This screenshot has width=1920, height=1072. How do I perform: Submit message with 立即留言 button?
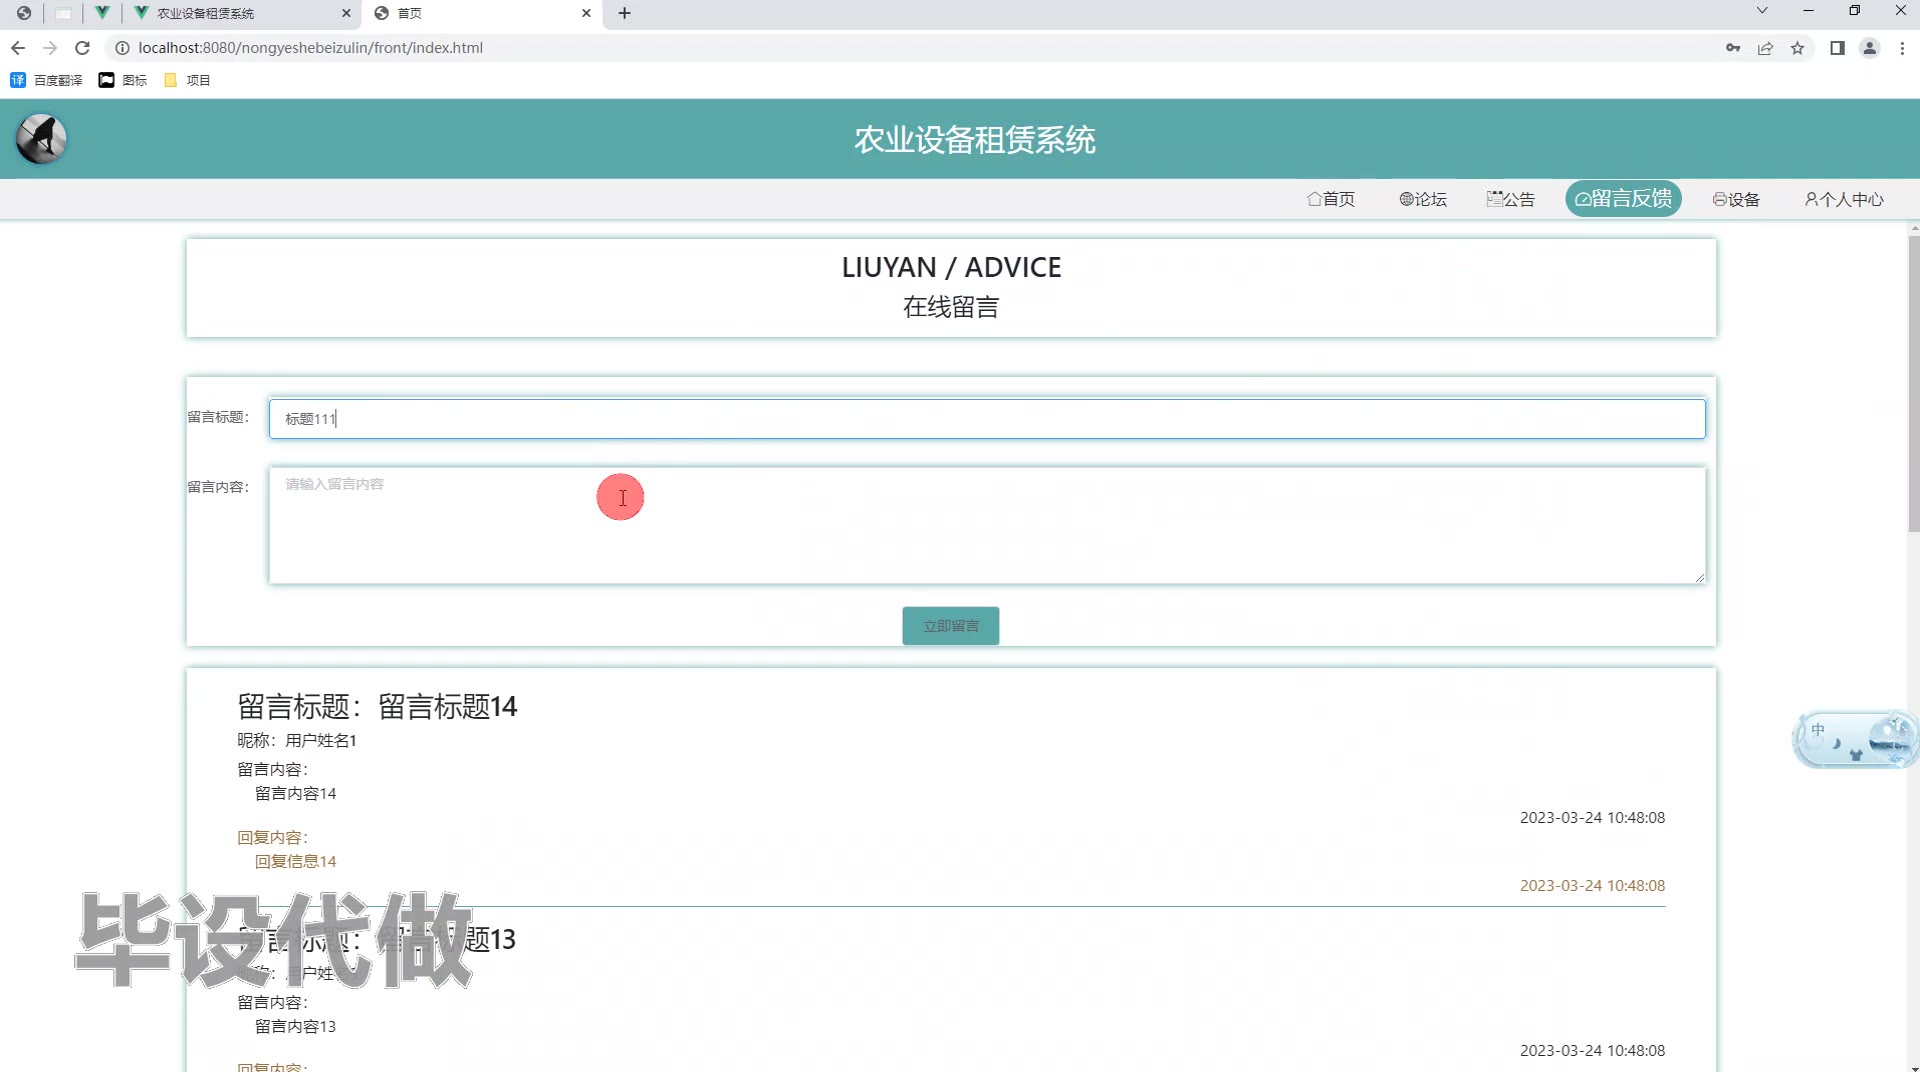click(950, 626)
